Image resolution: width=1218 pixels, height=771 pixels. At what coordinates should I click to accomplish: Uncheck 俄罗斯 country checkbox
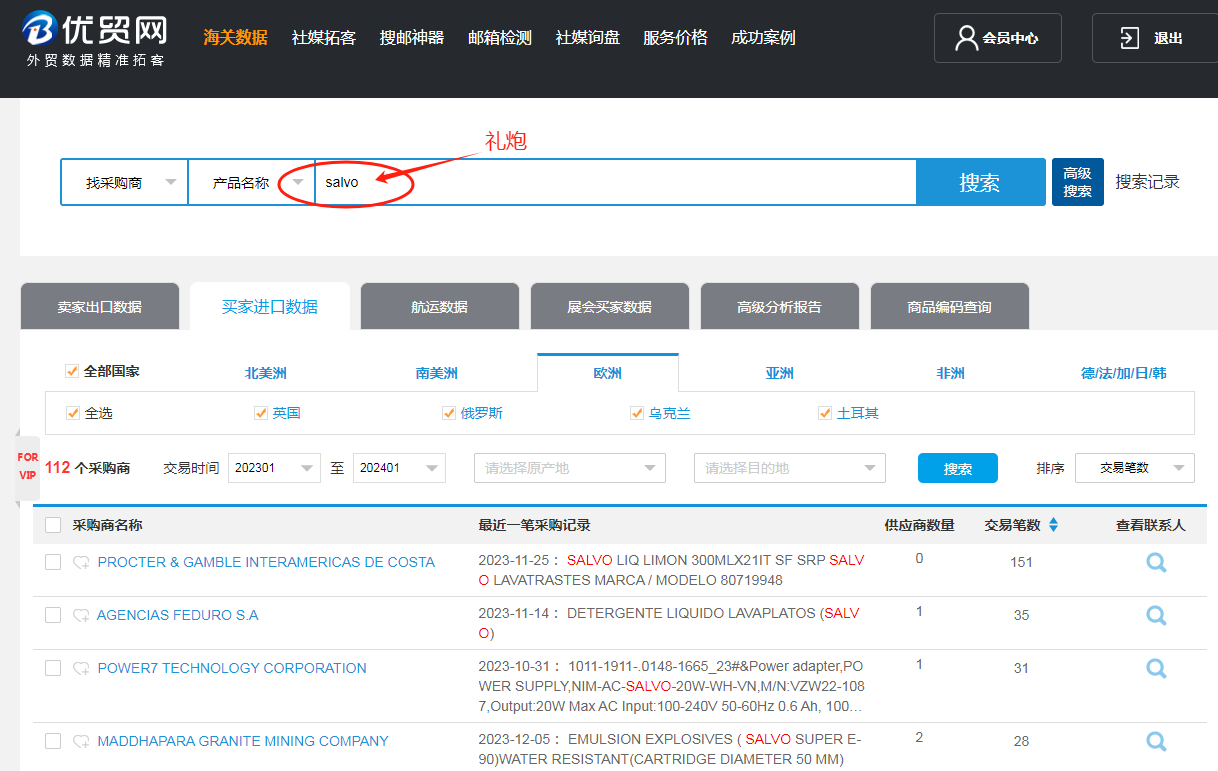coord(449,413)
